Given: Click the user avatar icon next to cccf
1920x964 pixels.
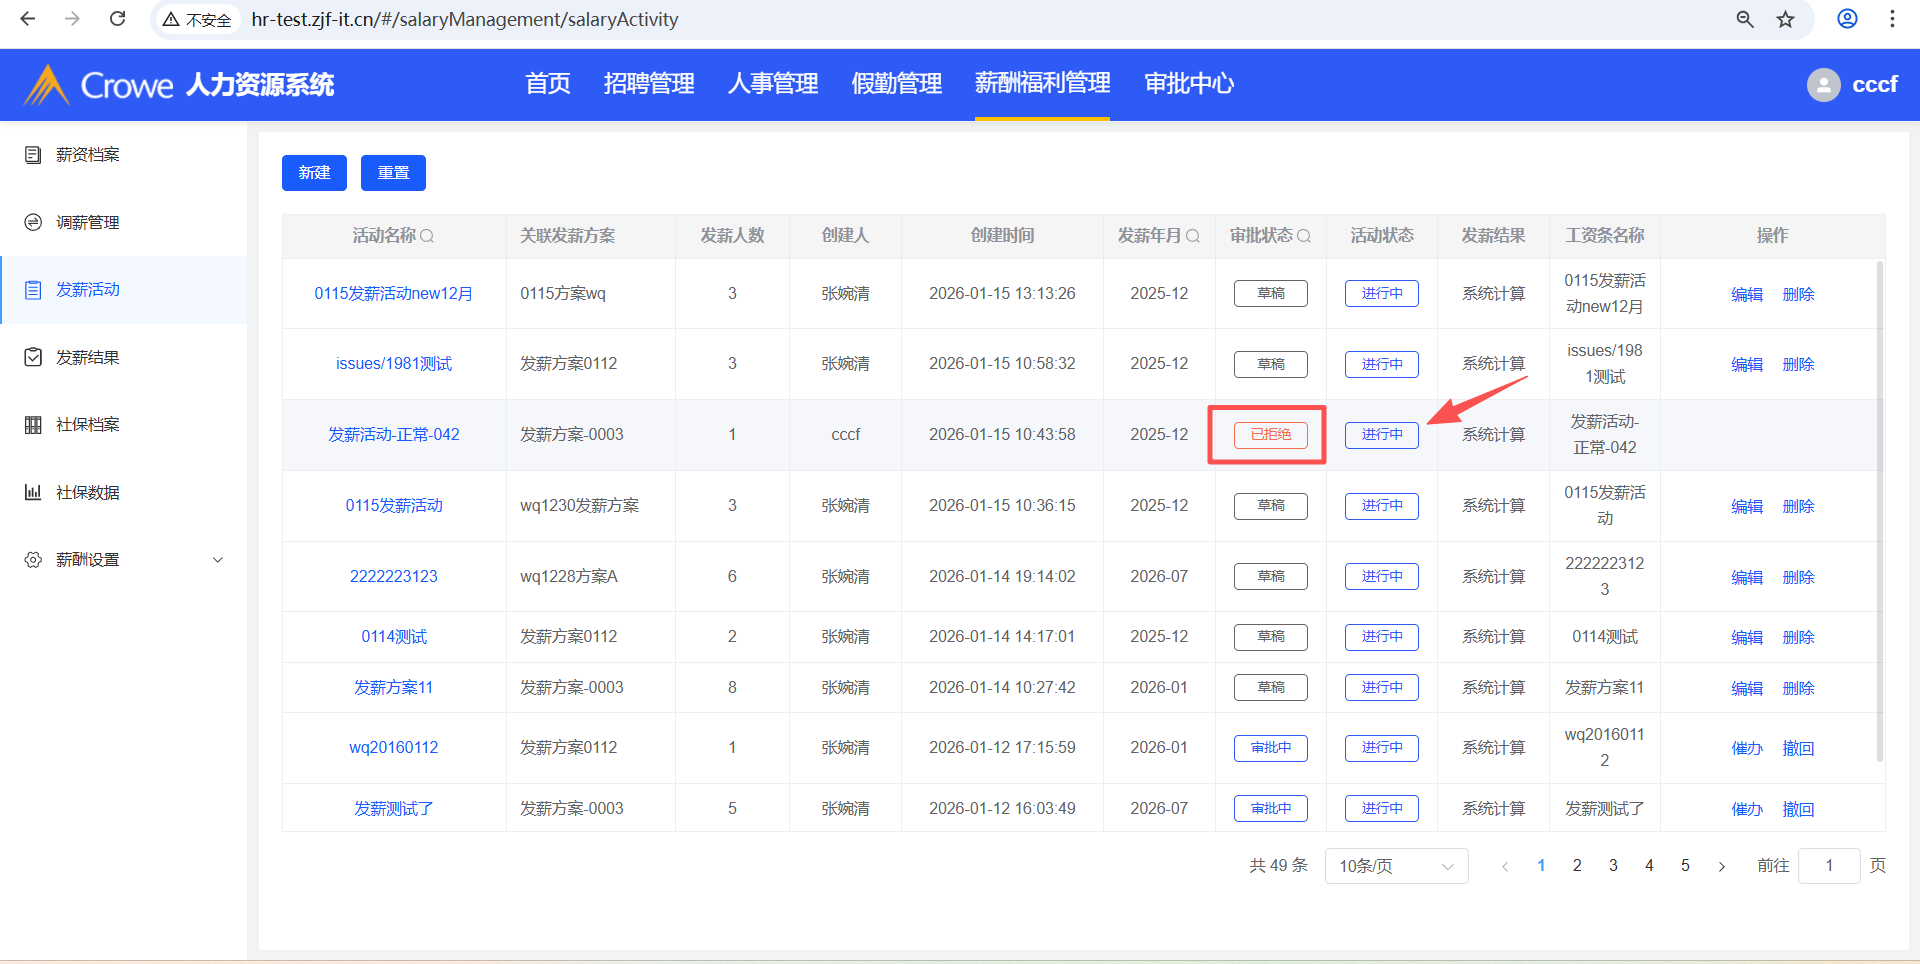Looking at the screenshot, I should pyautogui.click(x=1823, y=85).
